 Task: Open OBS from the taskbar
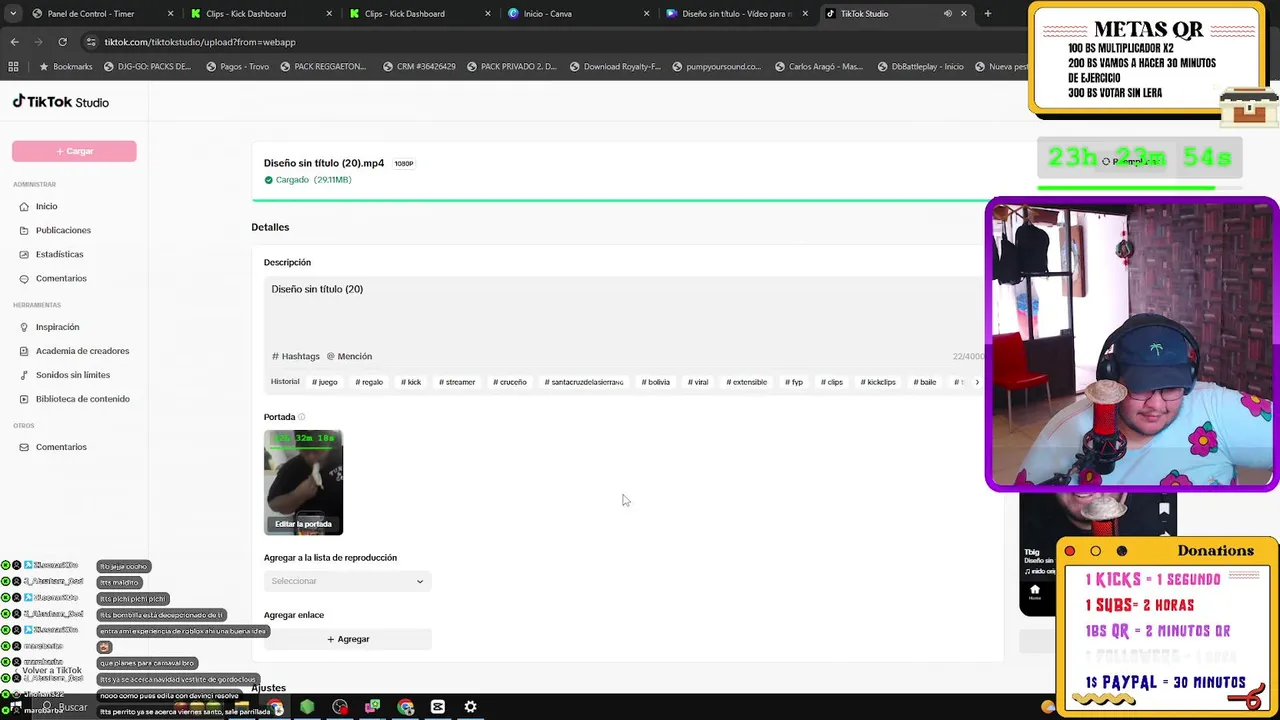(340, 707)
